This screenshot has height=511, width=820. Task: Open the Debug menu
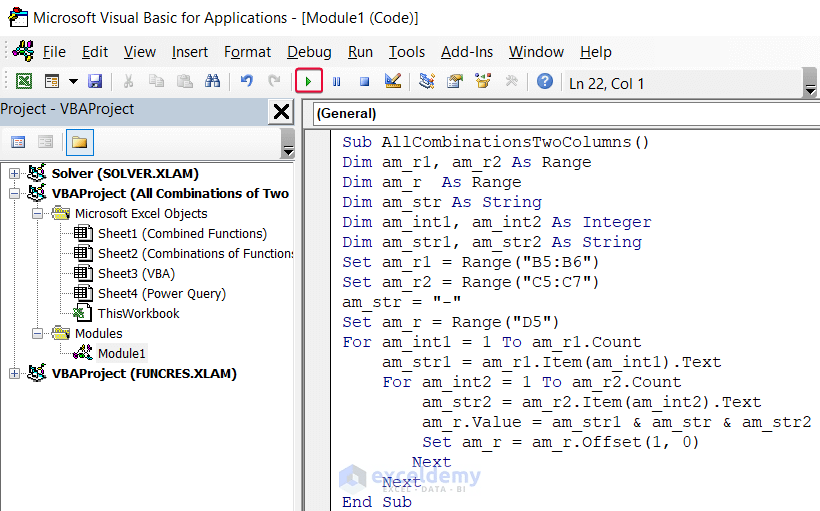tap(309, 52)
